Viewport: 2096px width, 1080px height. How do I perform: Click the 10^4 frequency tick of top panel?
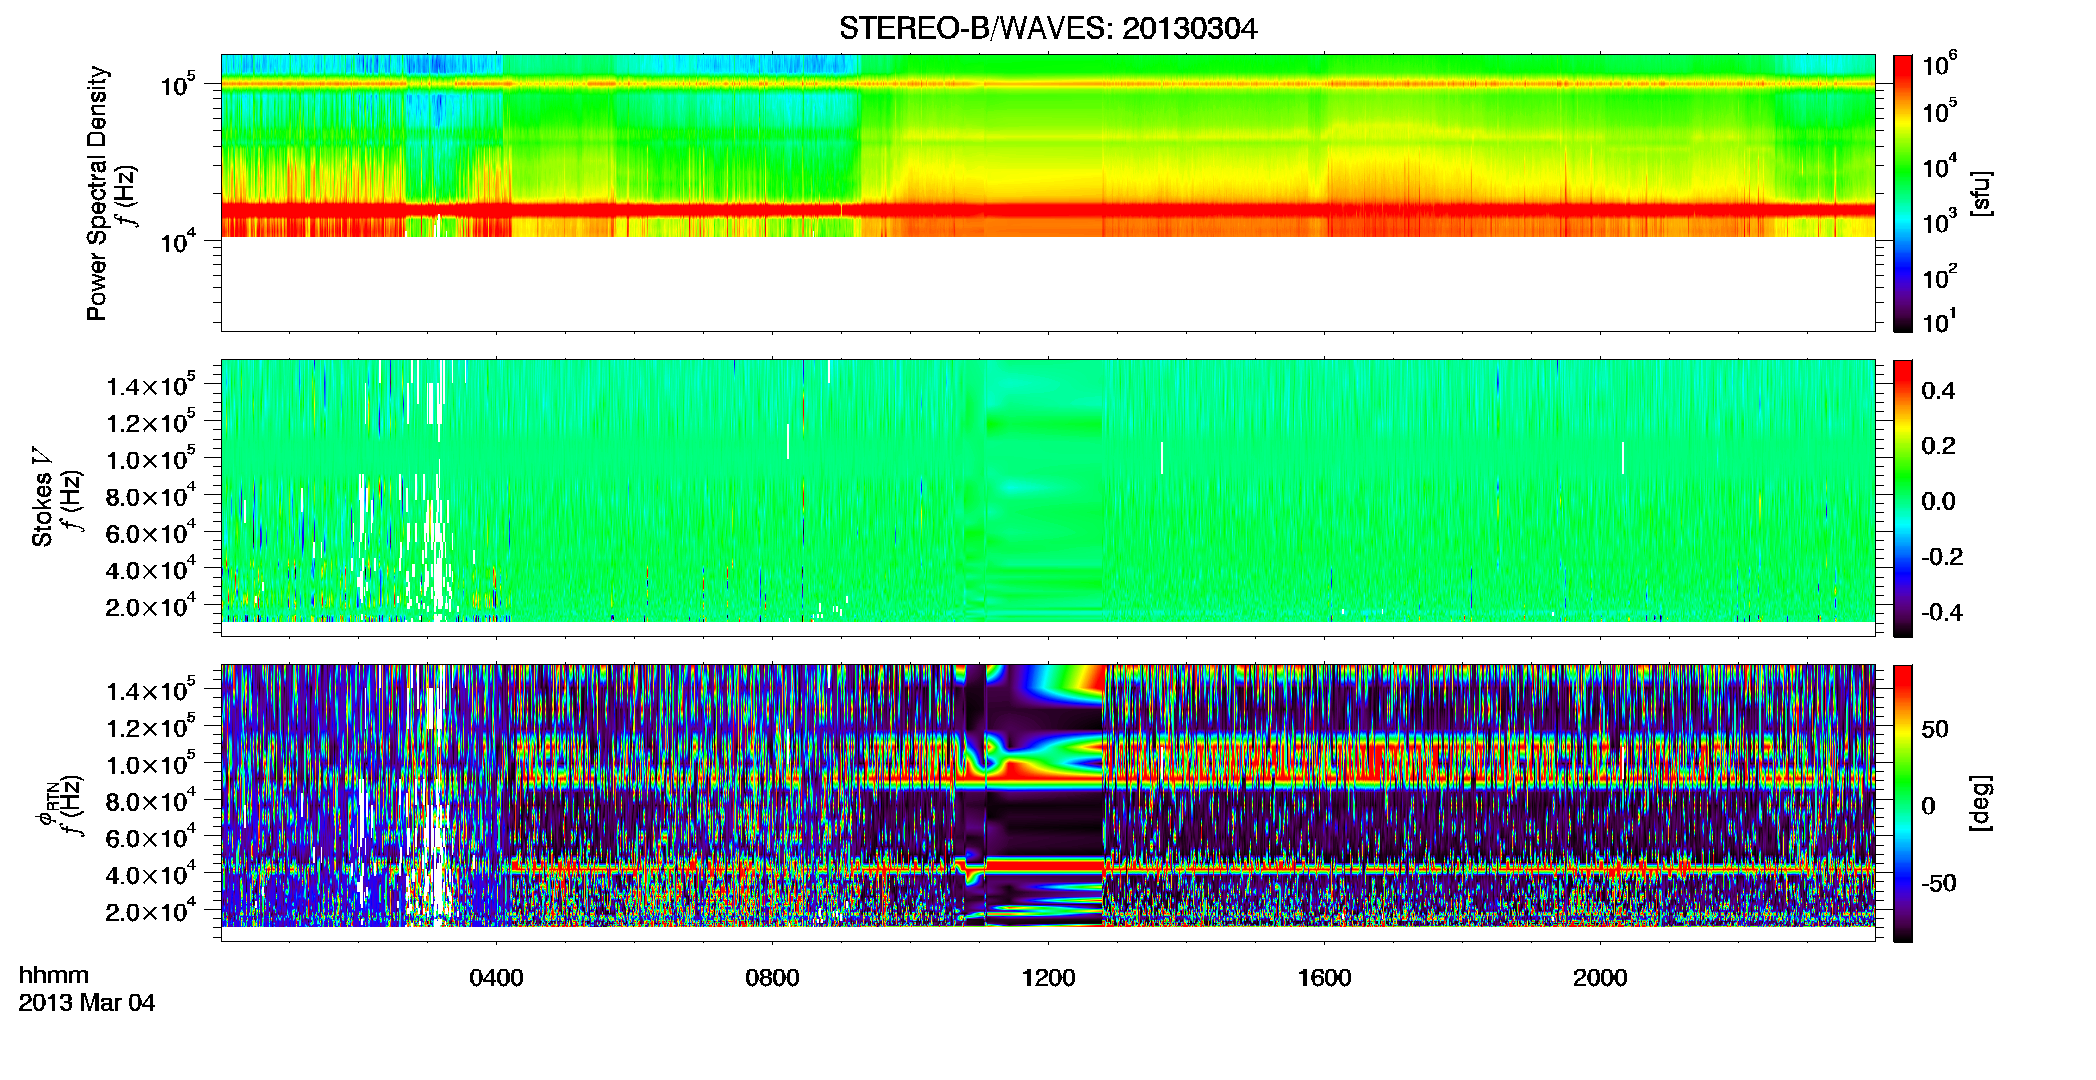(178, 241)
